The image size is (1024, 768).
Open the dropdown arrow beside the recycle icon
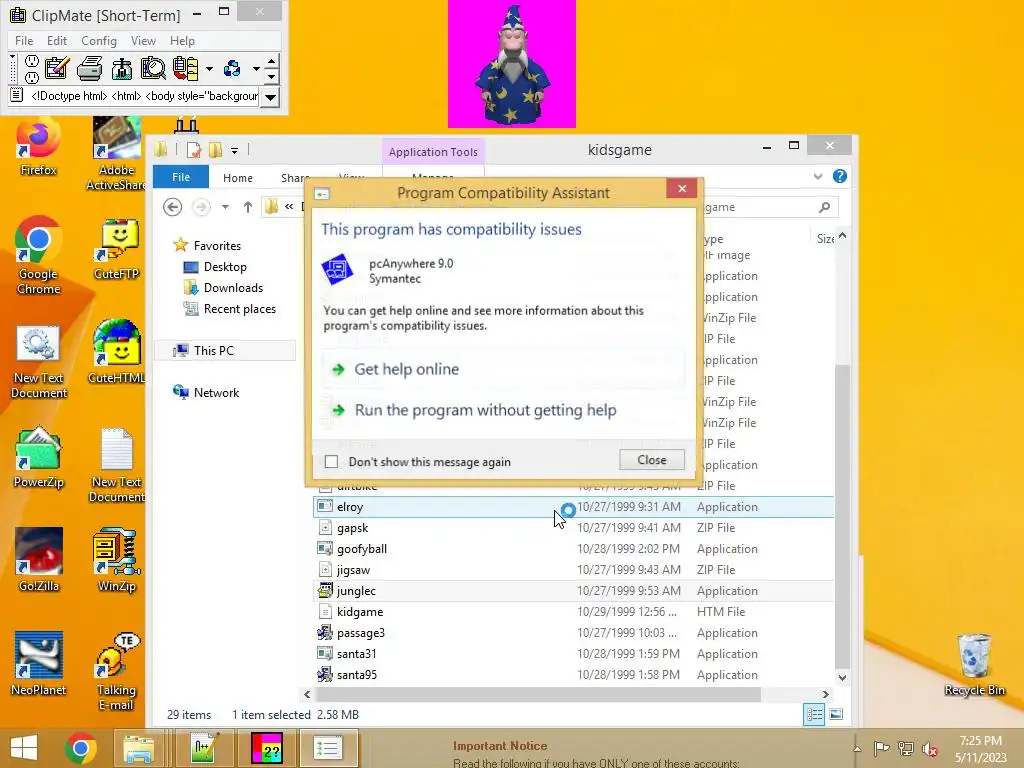pos(256,69)
